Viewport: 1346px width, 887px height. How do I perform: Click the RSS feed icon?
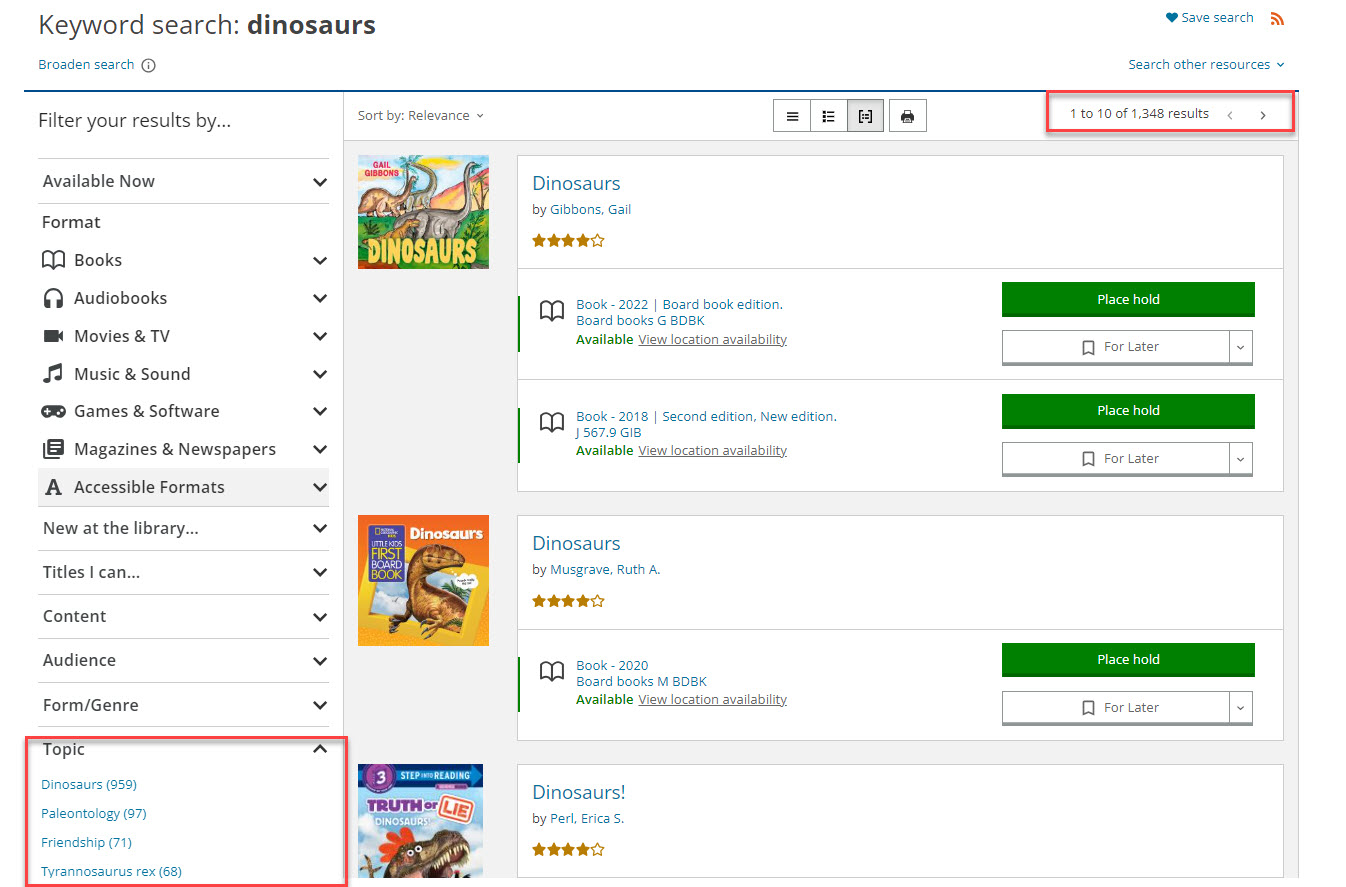[x=1277, y=18]
